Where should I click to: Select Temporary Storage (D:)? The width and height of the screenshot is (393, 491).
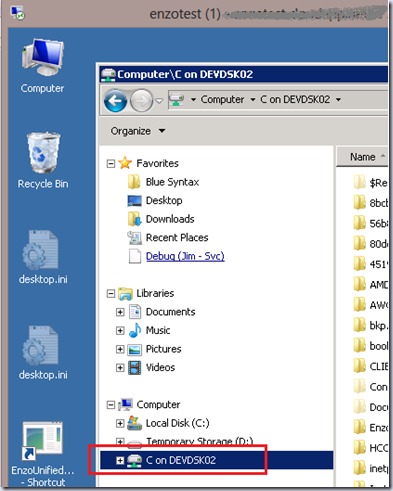coord(199,441)
